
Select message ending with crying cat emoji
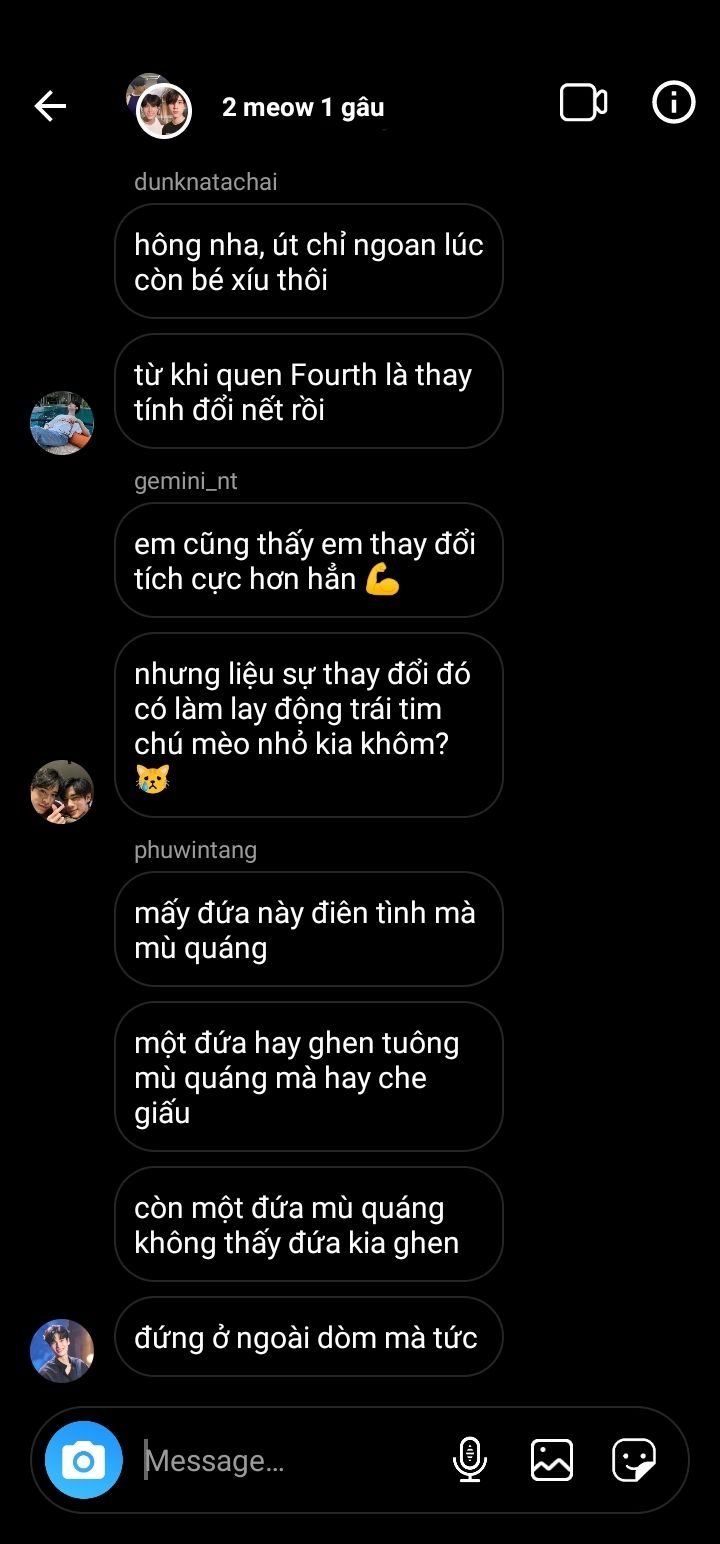pos(309,725)
